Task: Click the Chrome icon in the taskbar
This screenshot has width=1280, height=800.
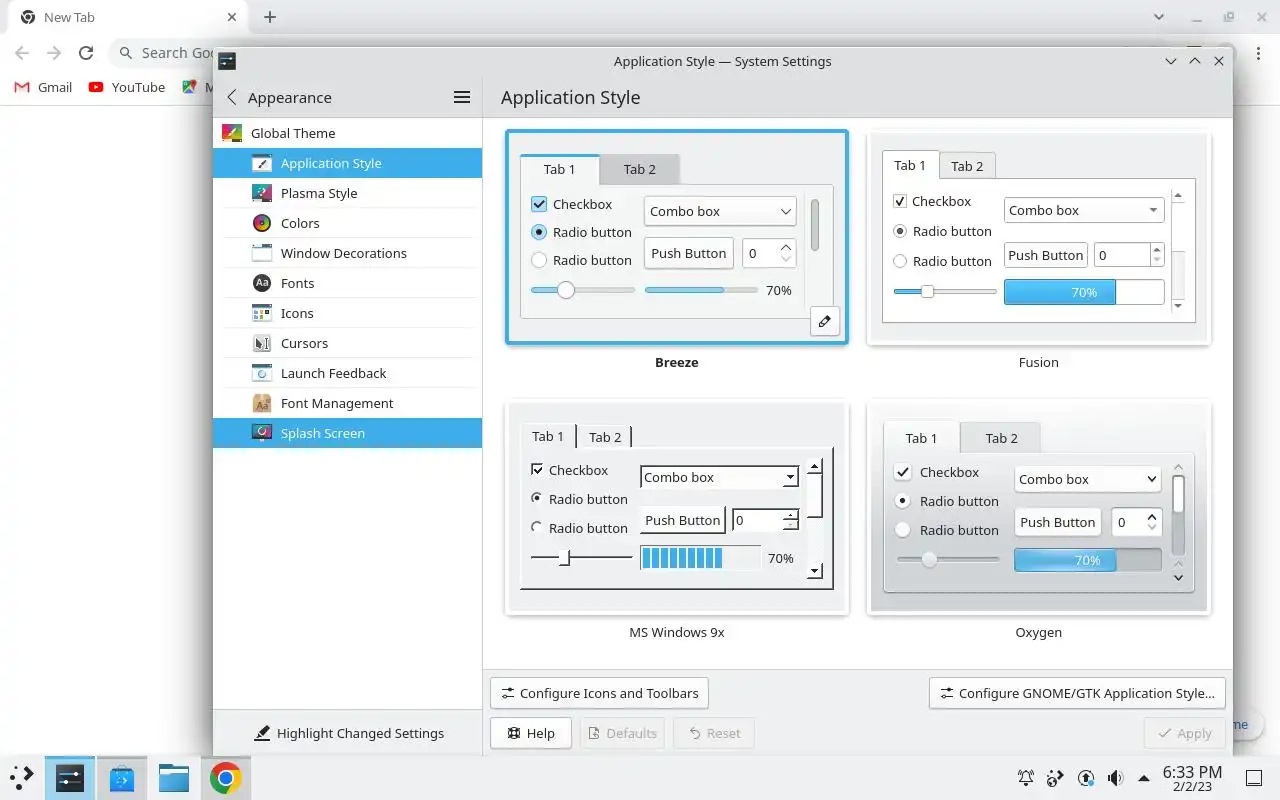Action: tap(226, 777)
